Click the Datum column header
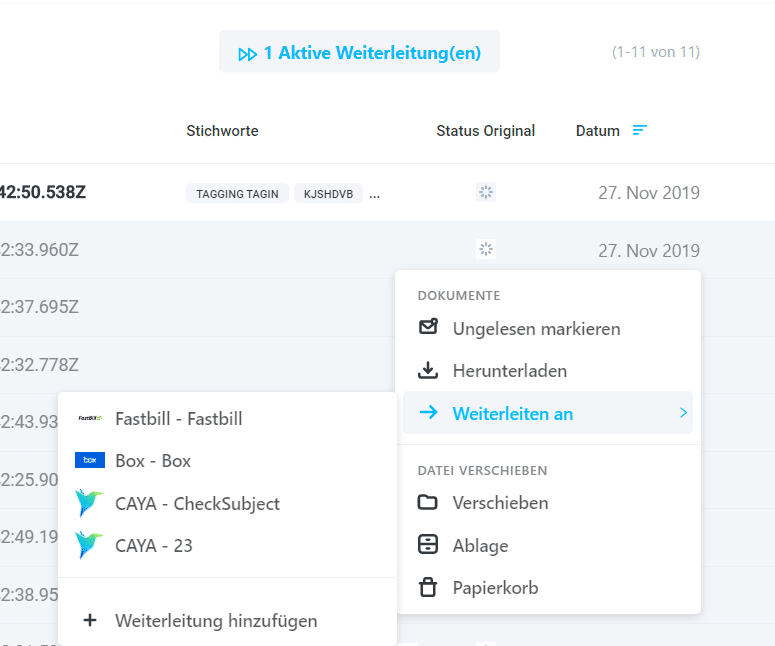Viewport: 775px width, 646px height. (x=598, y=130)
